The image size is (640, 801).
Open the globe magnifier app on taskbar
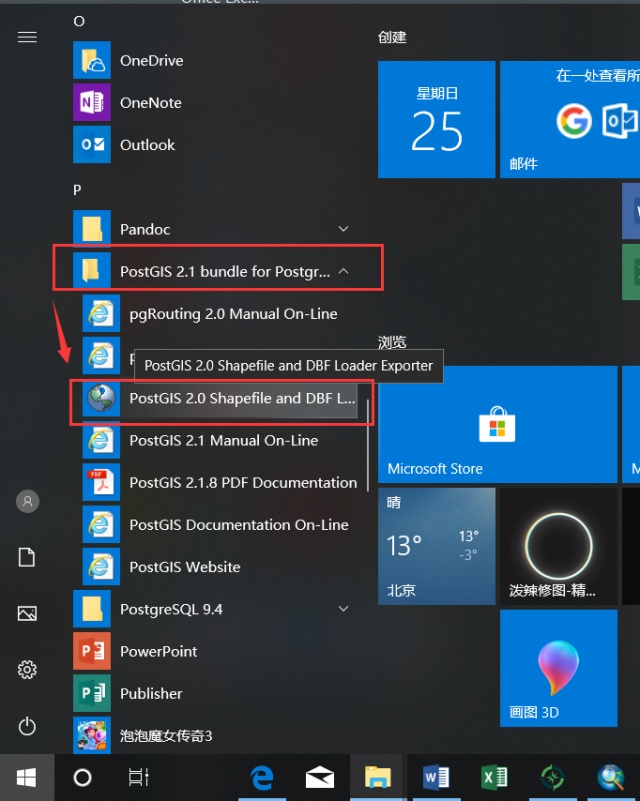point(611,778)
